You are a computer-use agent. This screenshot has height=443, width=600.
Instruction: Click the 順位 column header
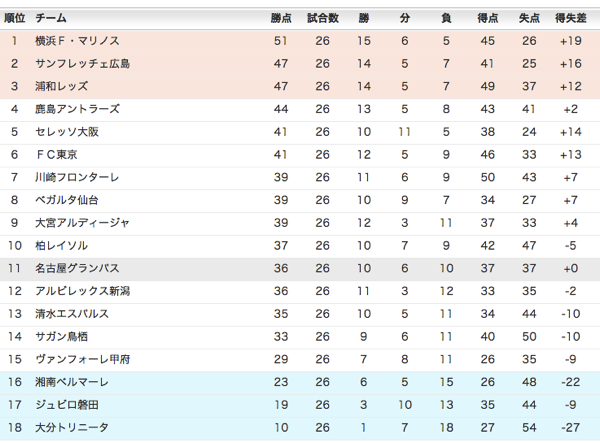[15, 18]
